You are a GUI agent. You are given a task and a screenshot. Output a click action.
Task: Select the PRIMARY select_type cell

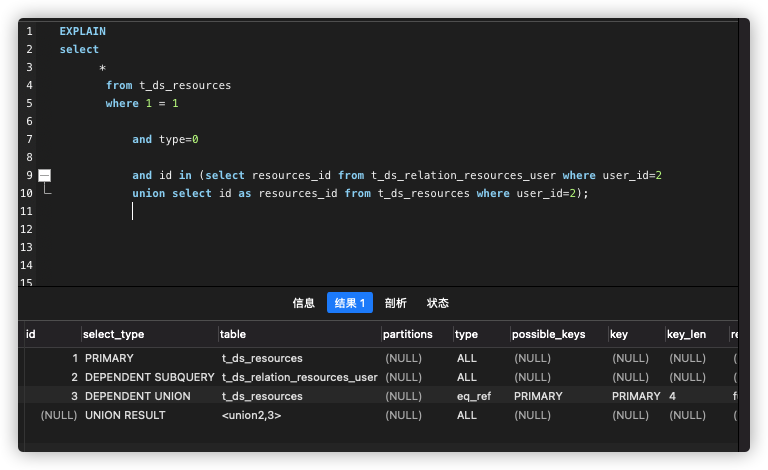(109, 358)
